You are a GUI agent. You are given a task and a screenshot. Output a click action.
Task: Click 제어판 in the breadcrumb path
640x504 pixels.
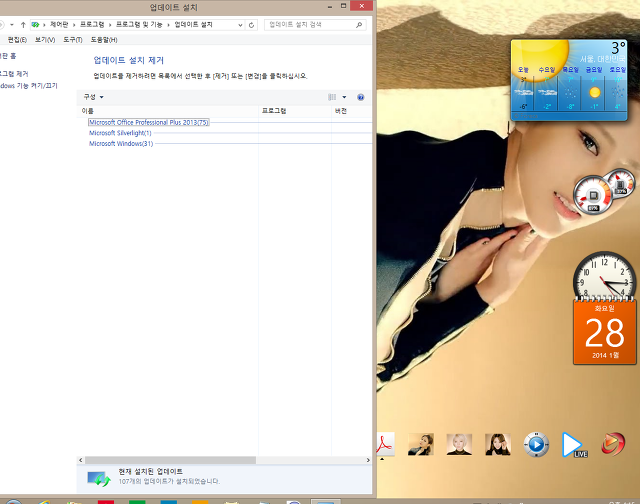click(59, 24)
